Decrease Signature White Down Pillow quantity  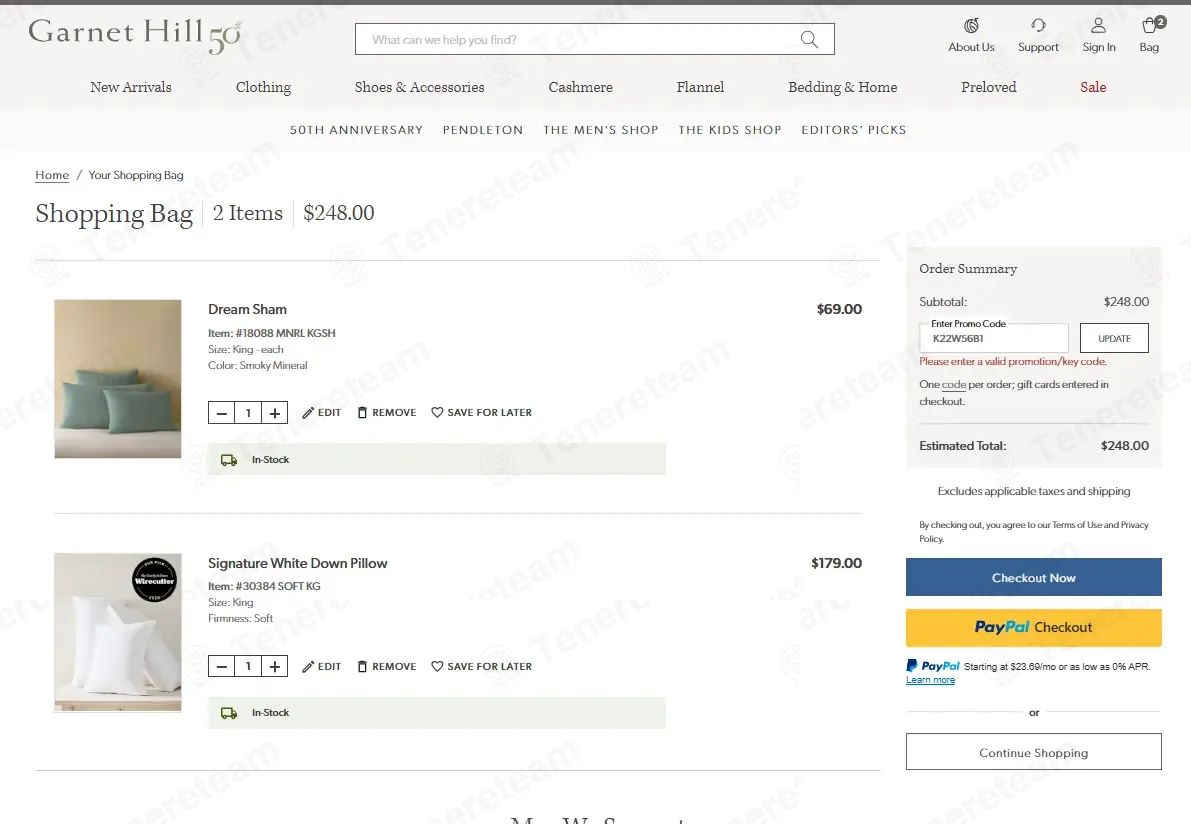(x=222, y=666)
